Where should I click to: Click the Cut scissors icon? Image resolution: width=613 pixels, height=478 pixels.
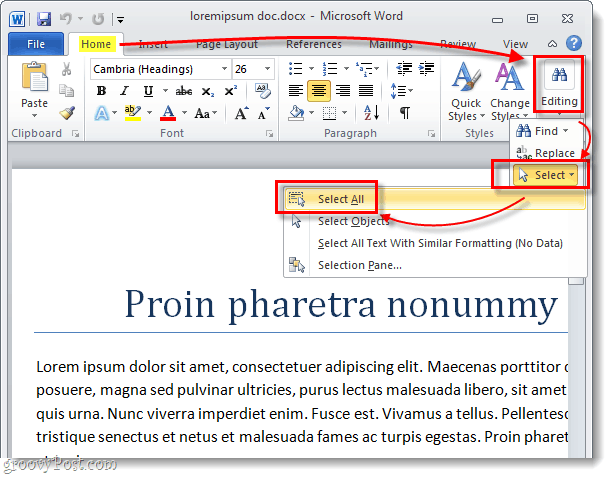[66, 70]
